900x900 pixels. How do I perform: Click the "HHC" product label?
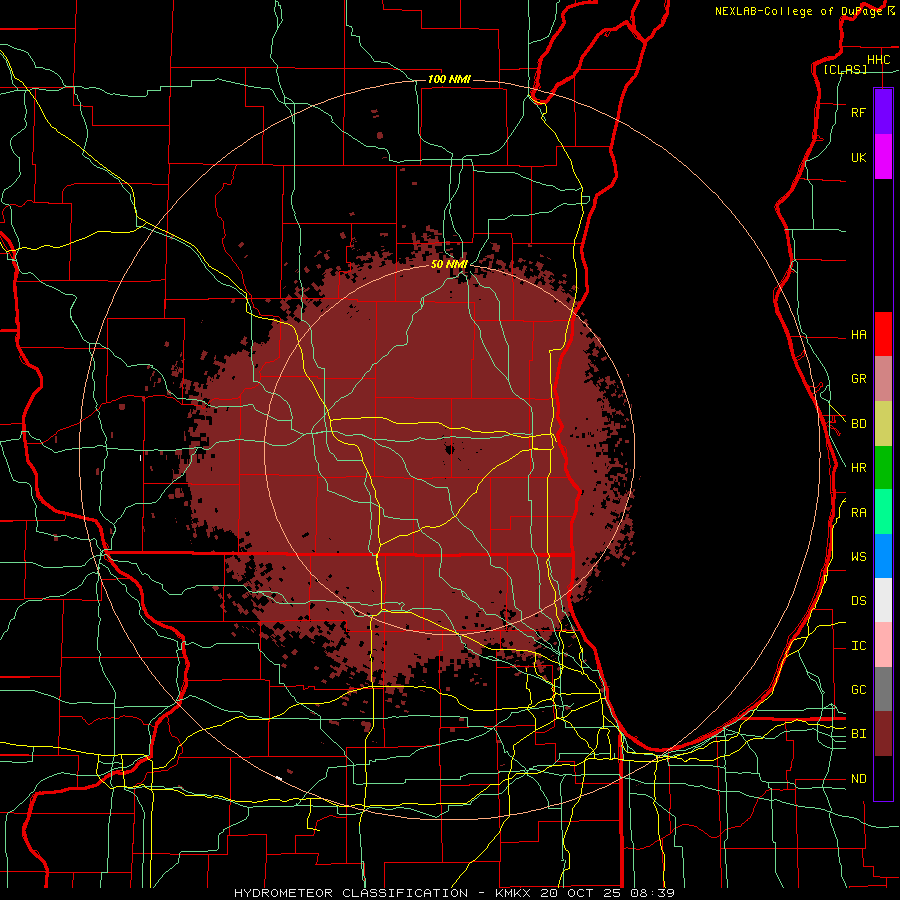[878, 60]
